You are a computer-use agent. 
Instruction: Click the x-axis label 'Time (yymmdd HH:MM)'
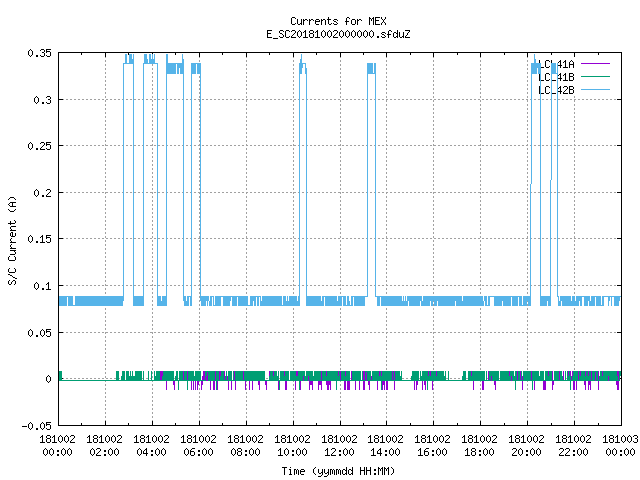[338, 471]
